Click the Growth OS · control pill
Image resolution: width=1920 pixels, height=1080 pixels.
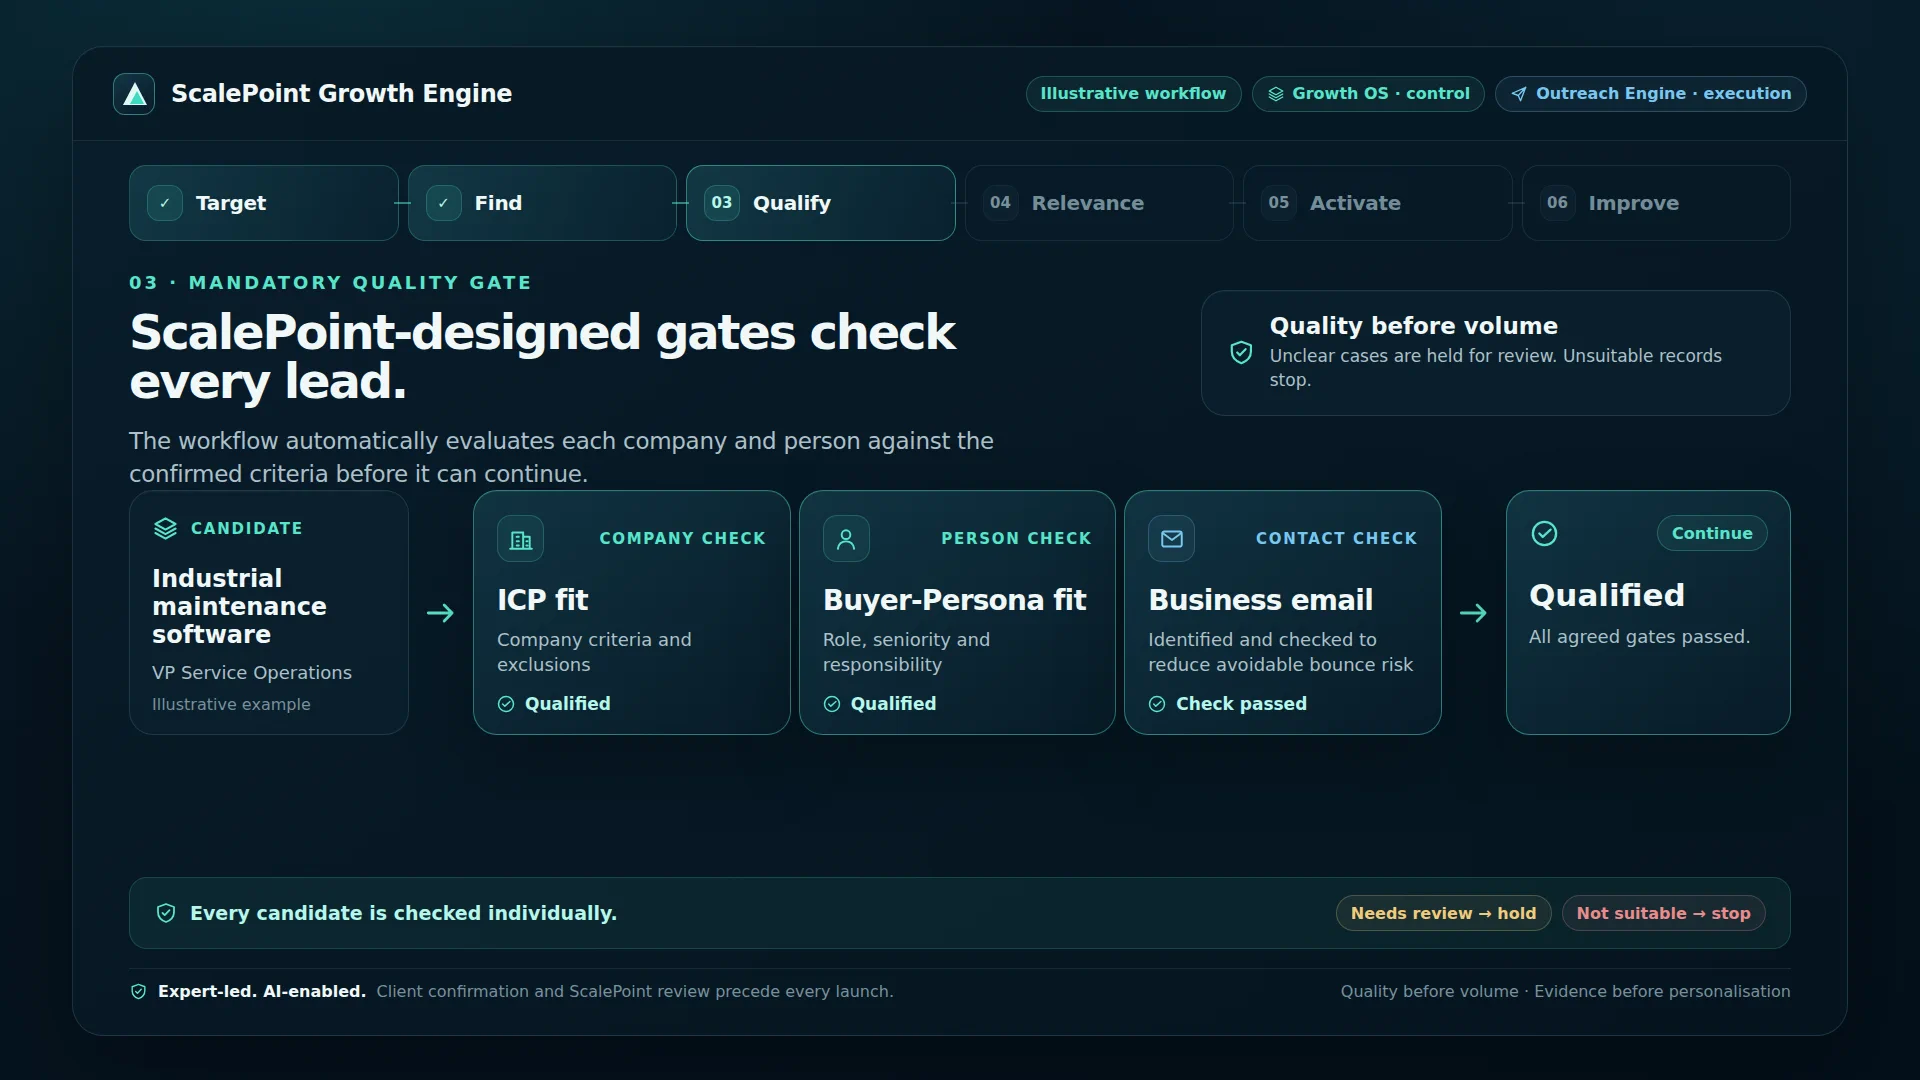coord(1368,94)
